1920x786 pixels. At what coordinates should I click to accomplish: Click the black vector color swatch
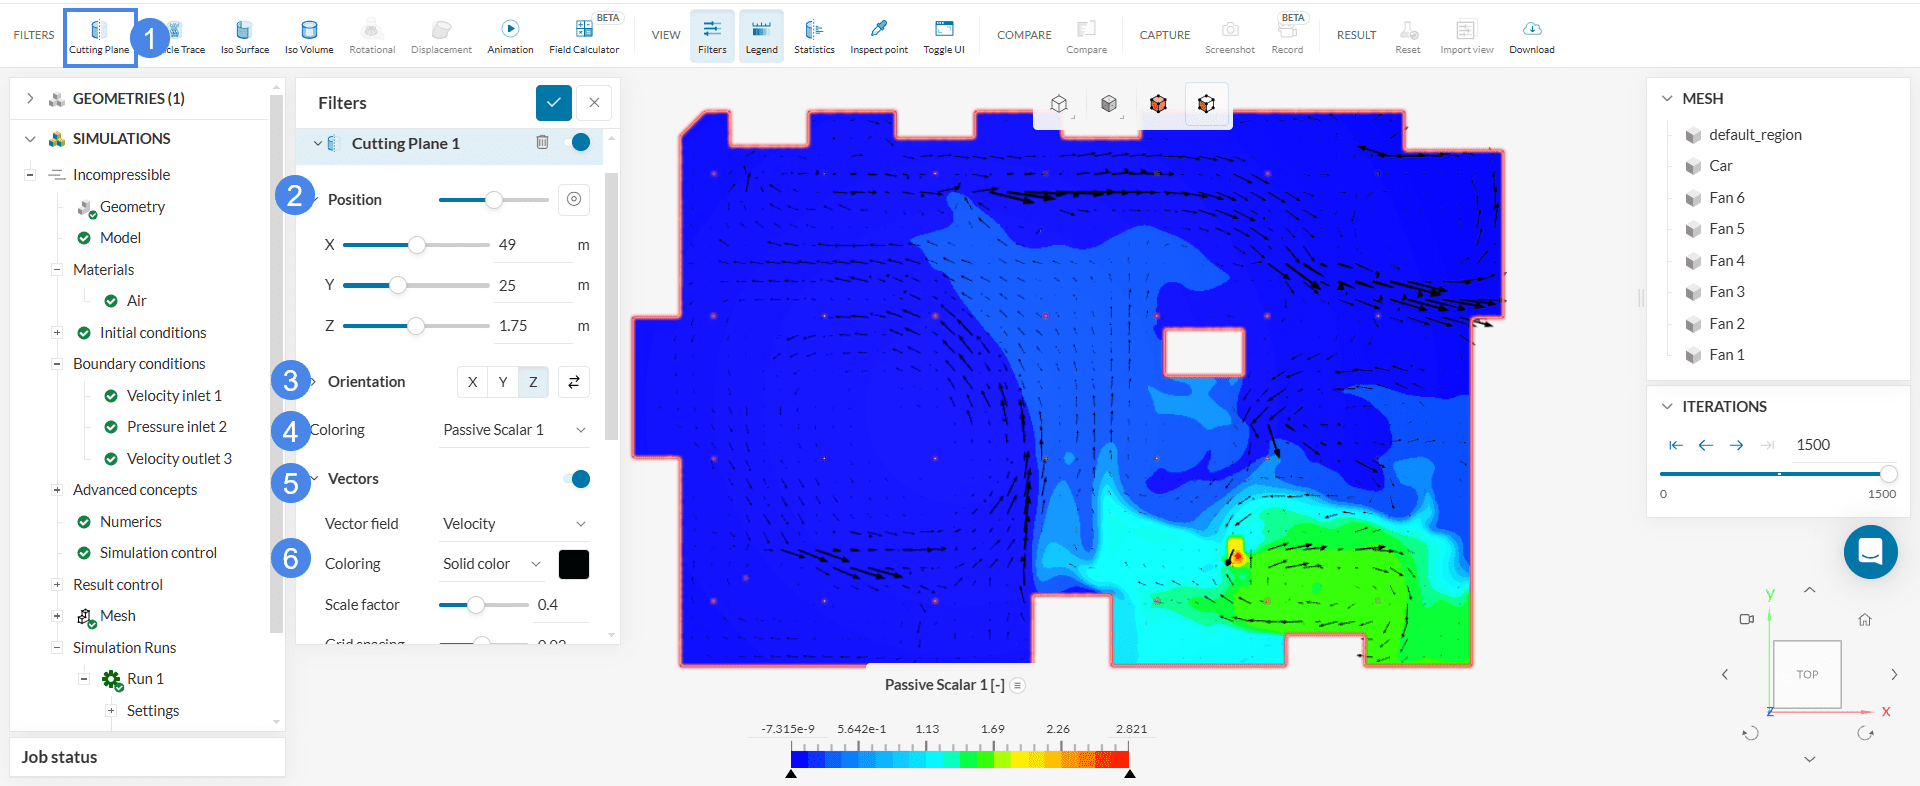click(x=574, y=564)
